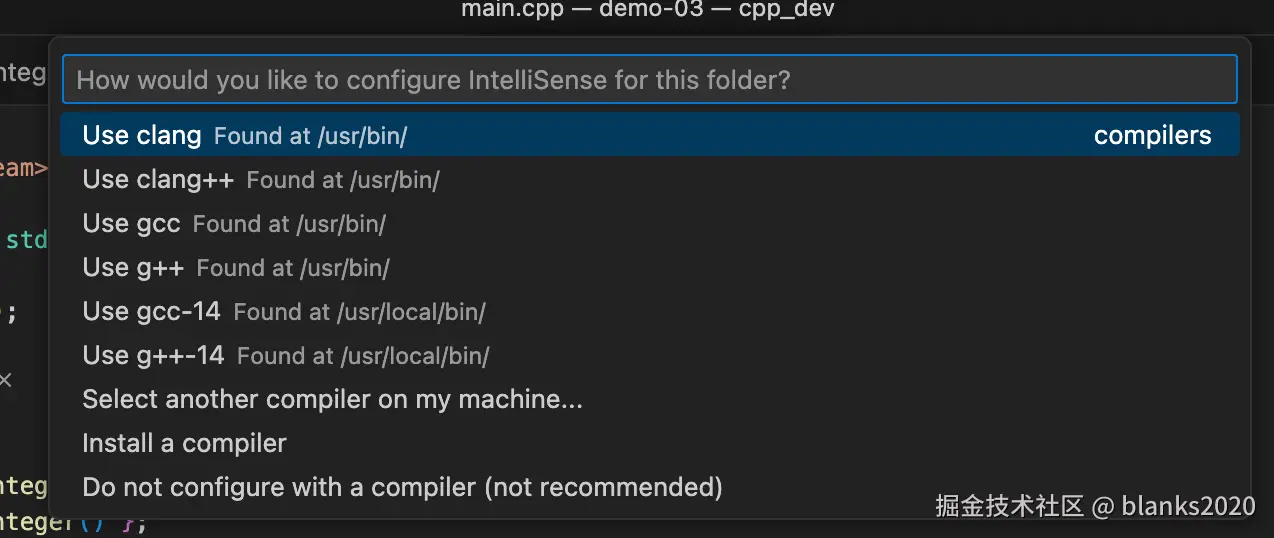Click the "compilers" group label
Image resolution: width=1274 pixels, height=538 pixels.
(x=1152, y=136)
